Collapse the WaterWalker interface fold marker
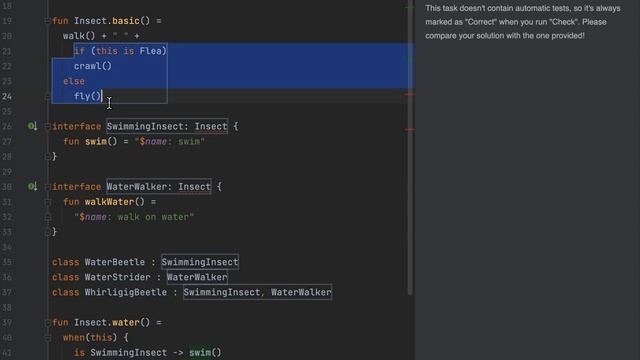Screen dimensions: 640x360 coord(47,187)
